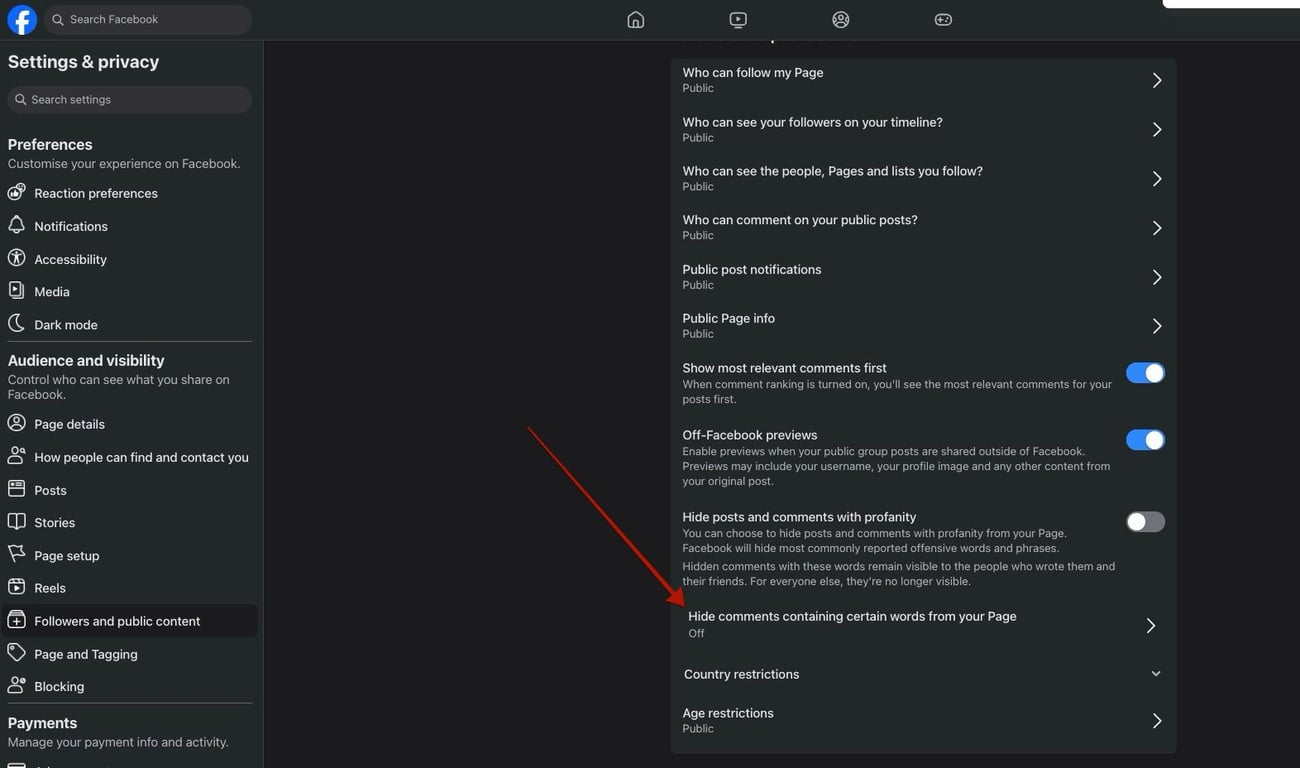Viewport: 1300px width, 768px height.
Task: Select Followers and public content menu item
Action: (x=130, y=621)
